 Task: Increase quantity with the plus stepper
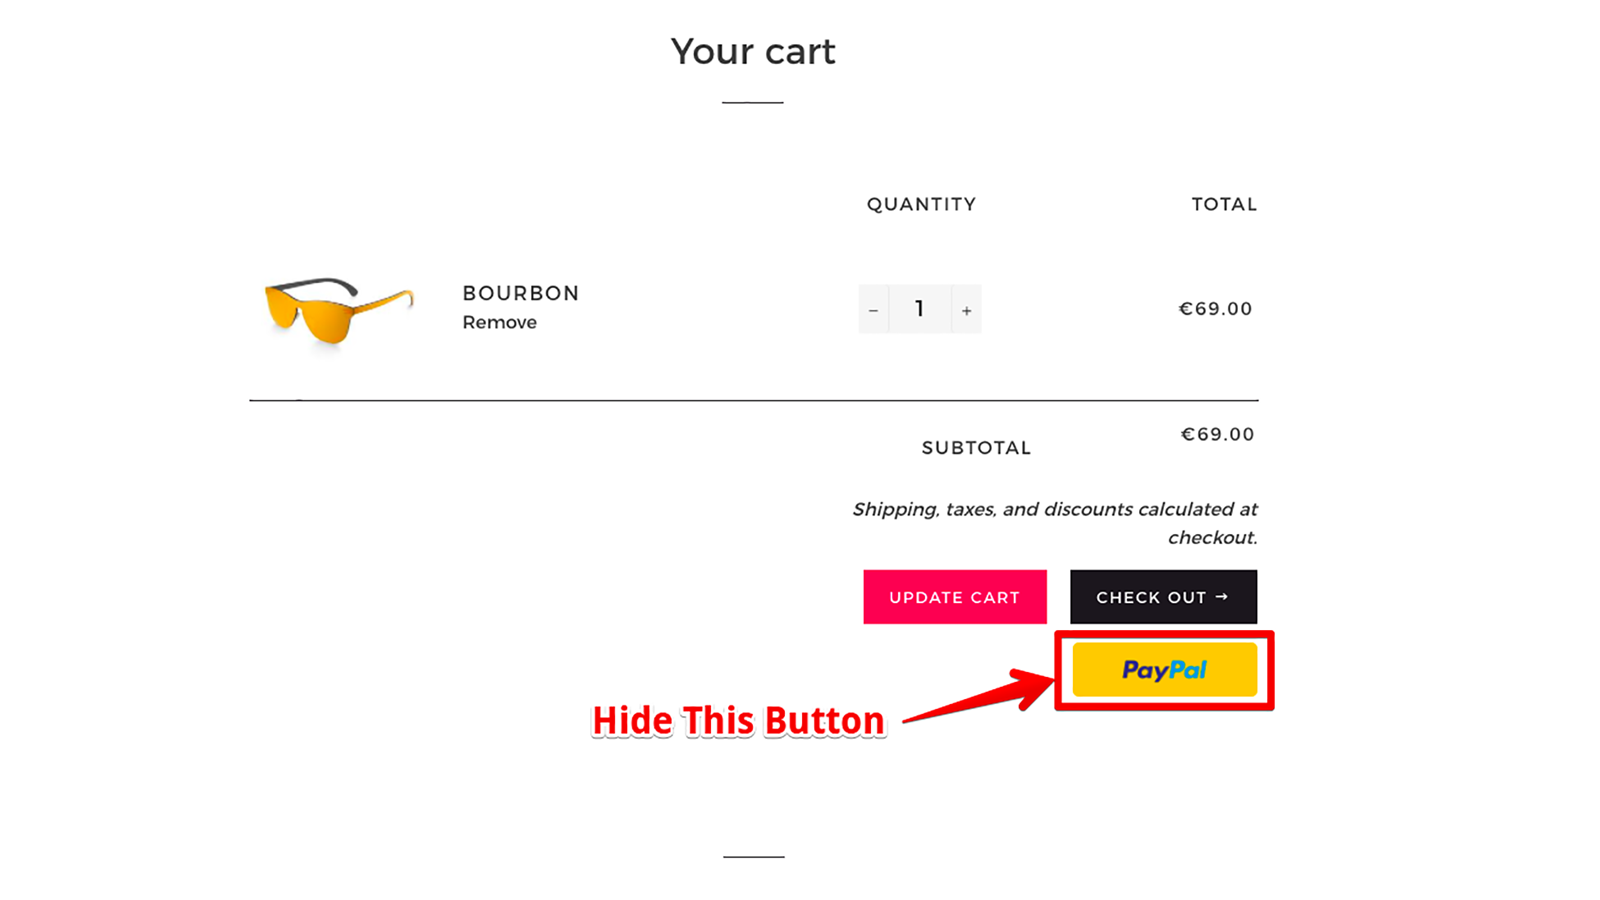point(966,309)
